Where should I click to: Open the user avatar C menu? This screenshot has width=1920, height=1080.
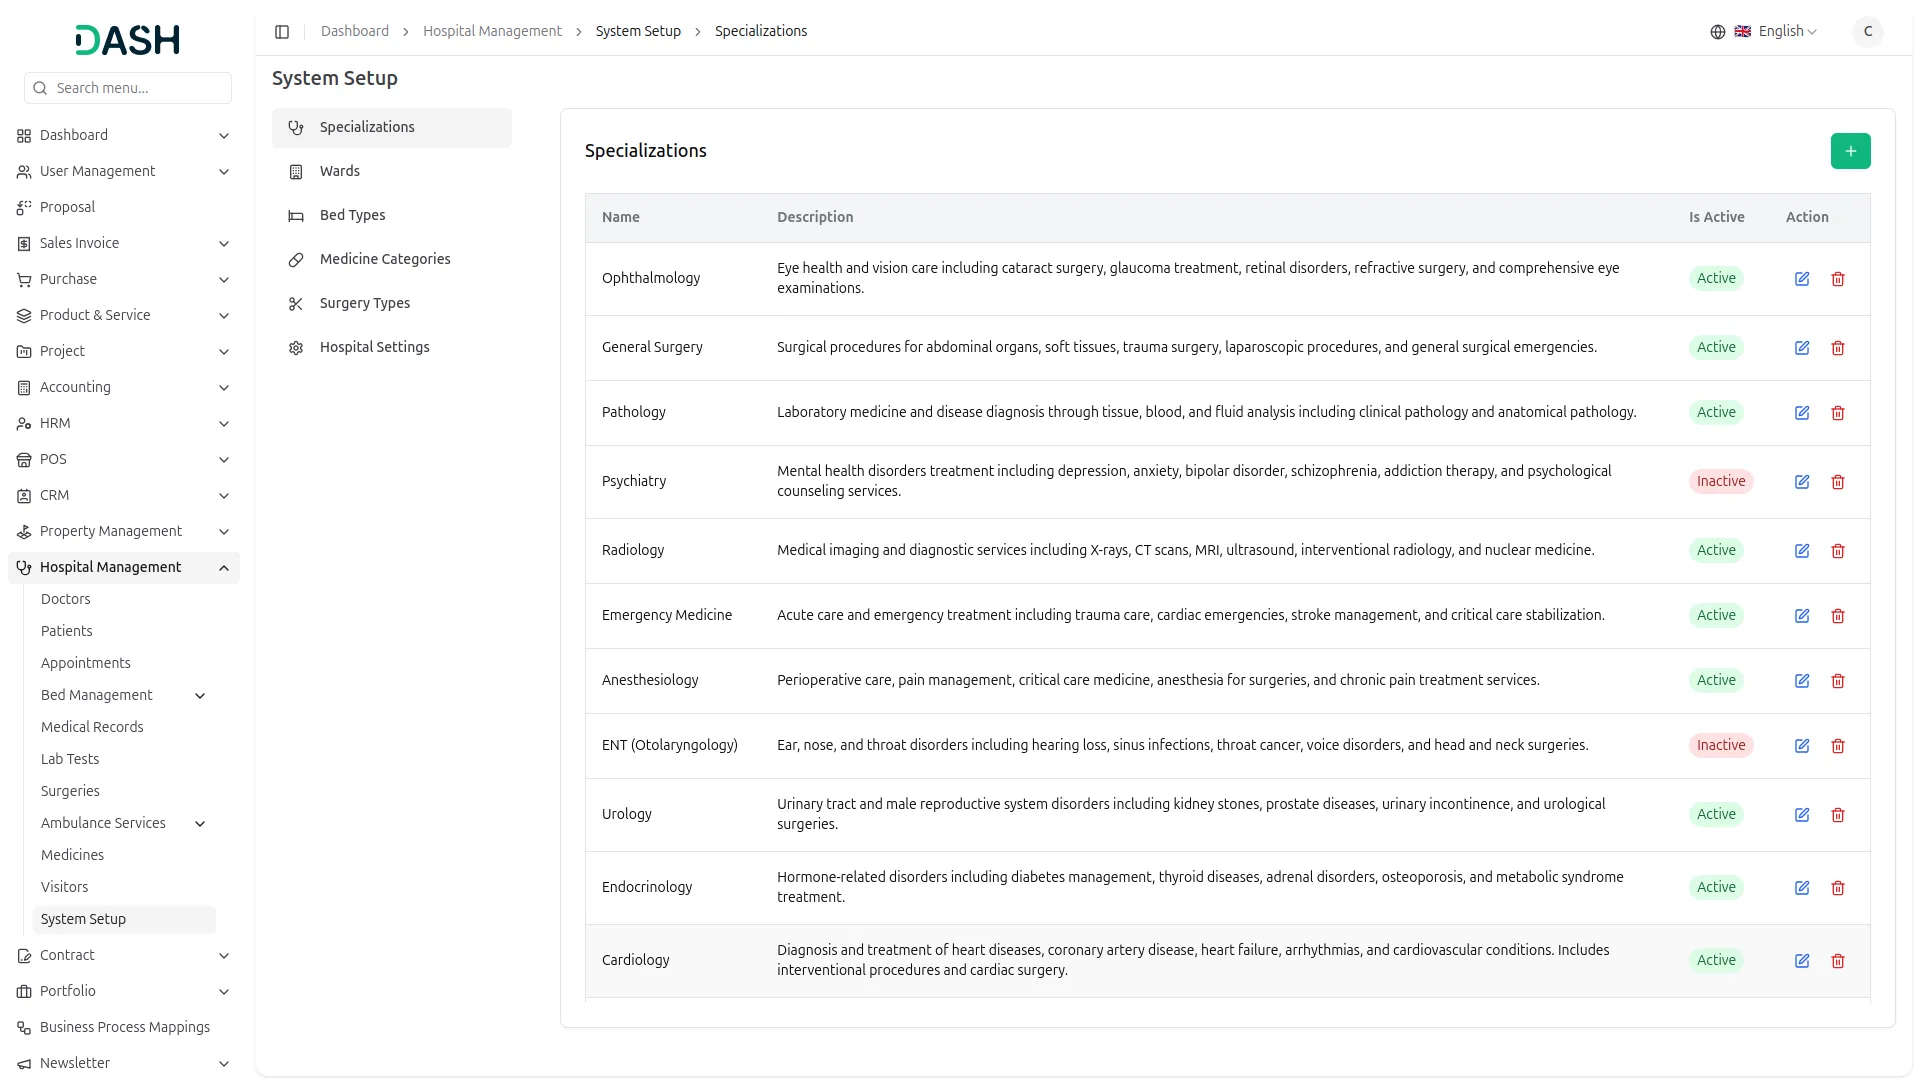(1867, 32)
